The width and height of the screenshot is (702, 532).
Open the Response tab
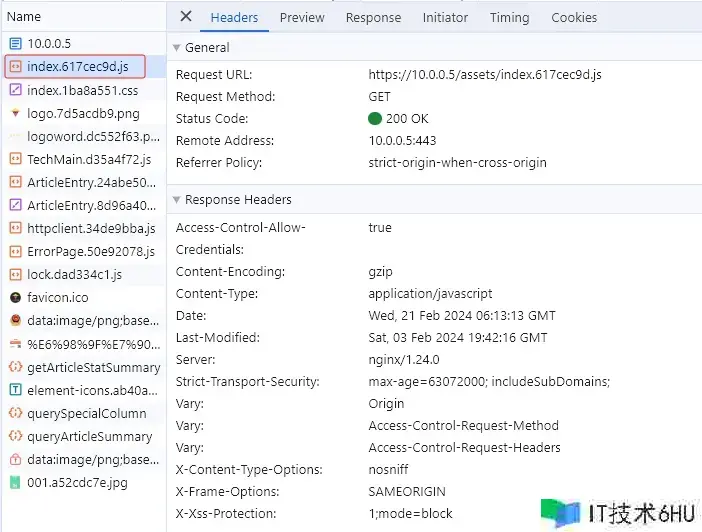(x=373, y=17)
